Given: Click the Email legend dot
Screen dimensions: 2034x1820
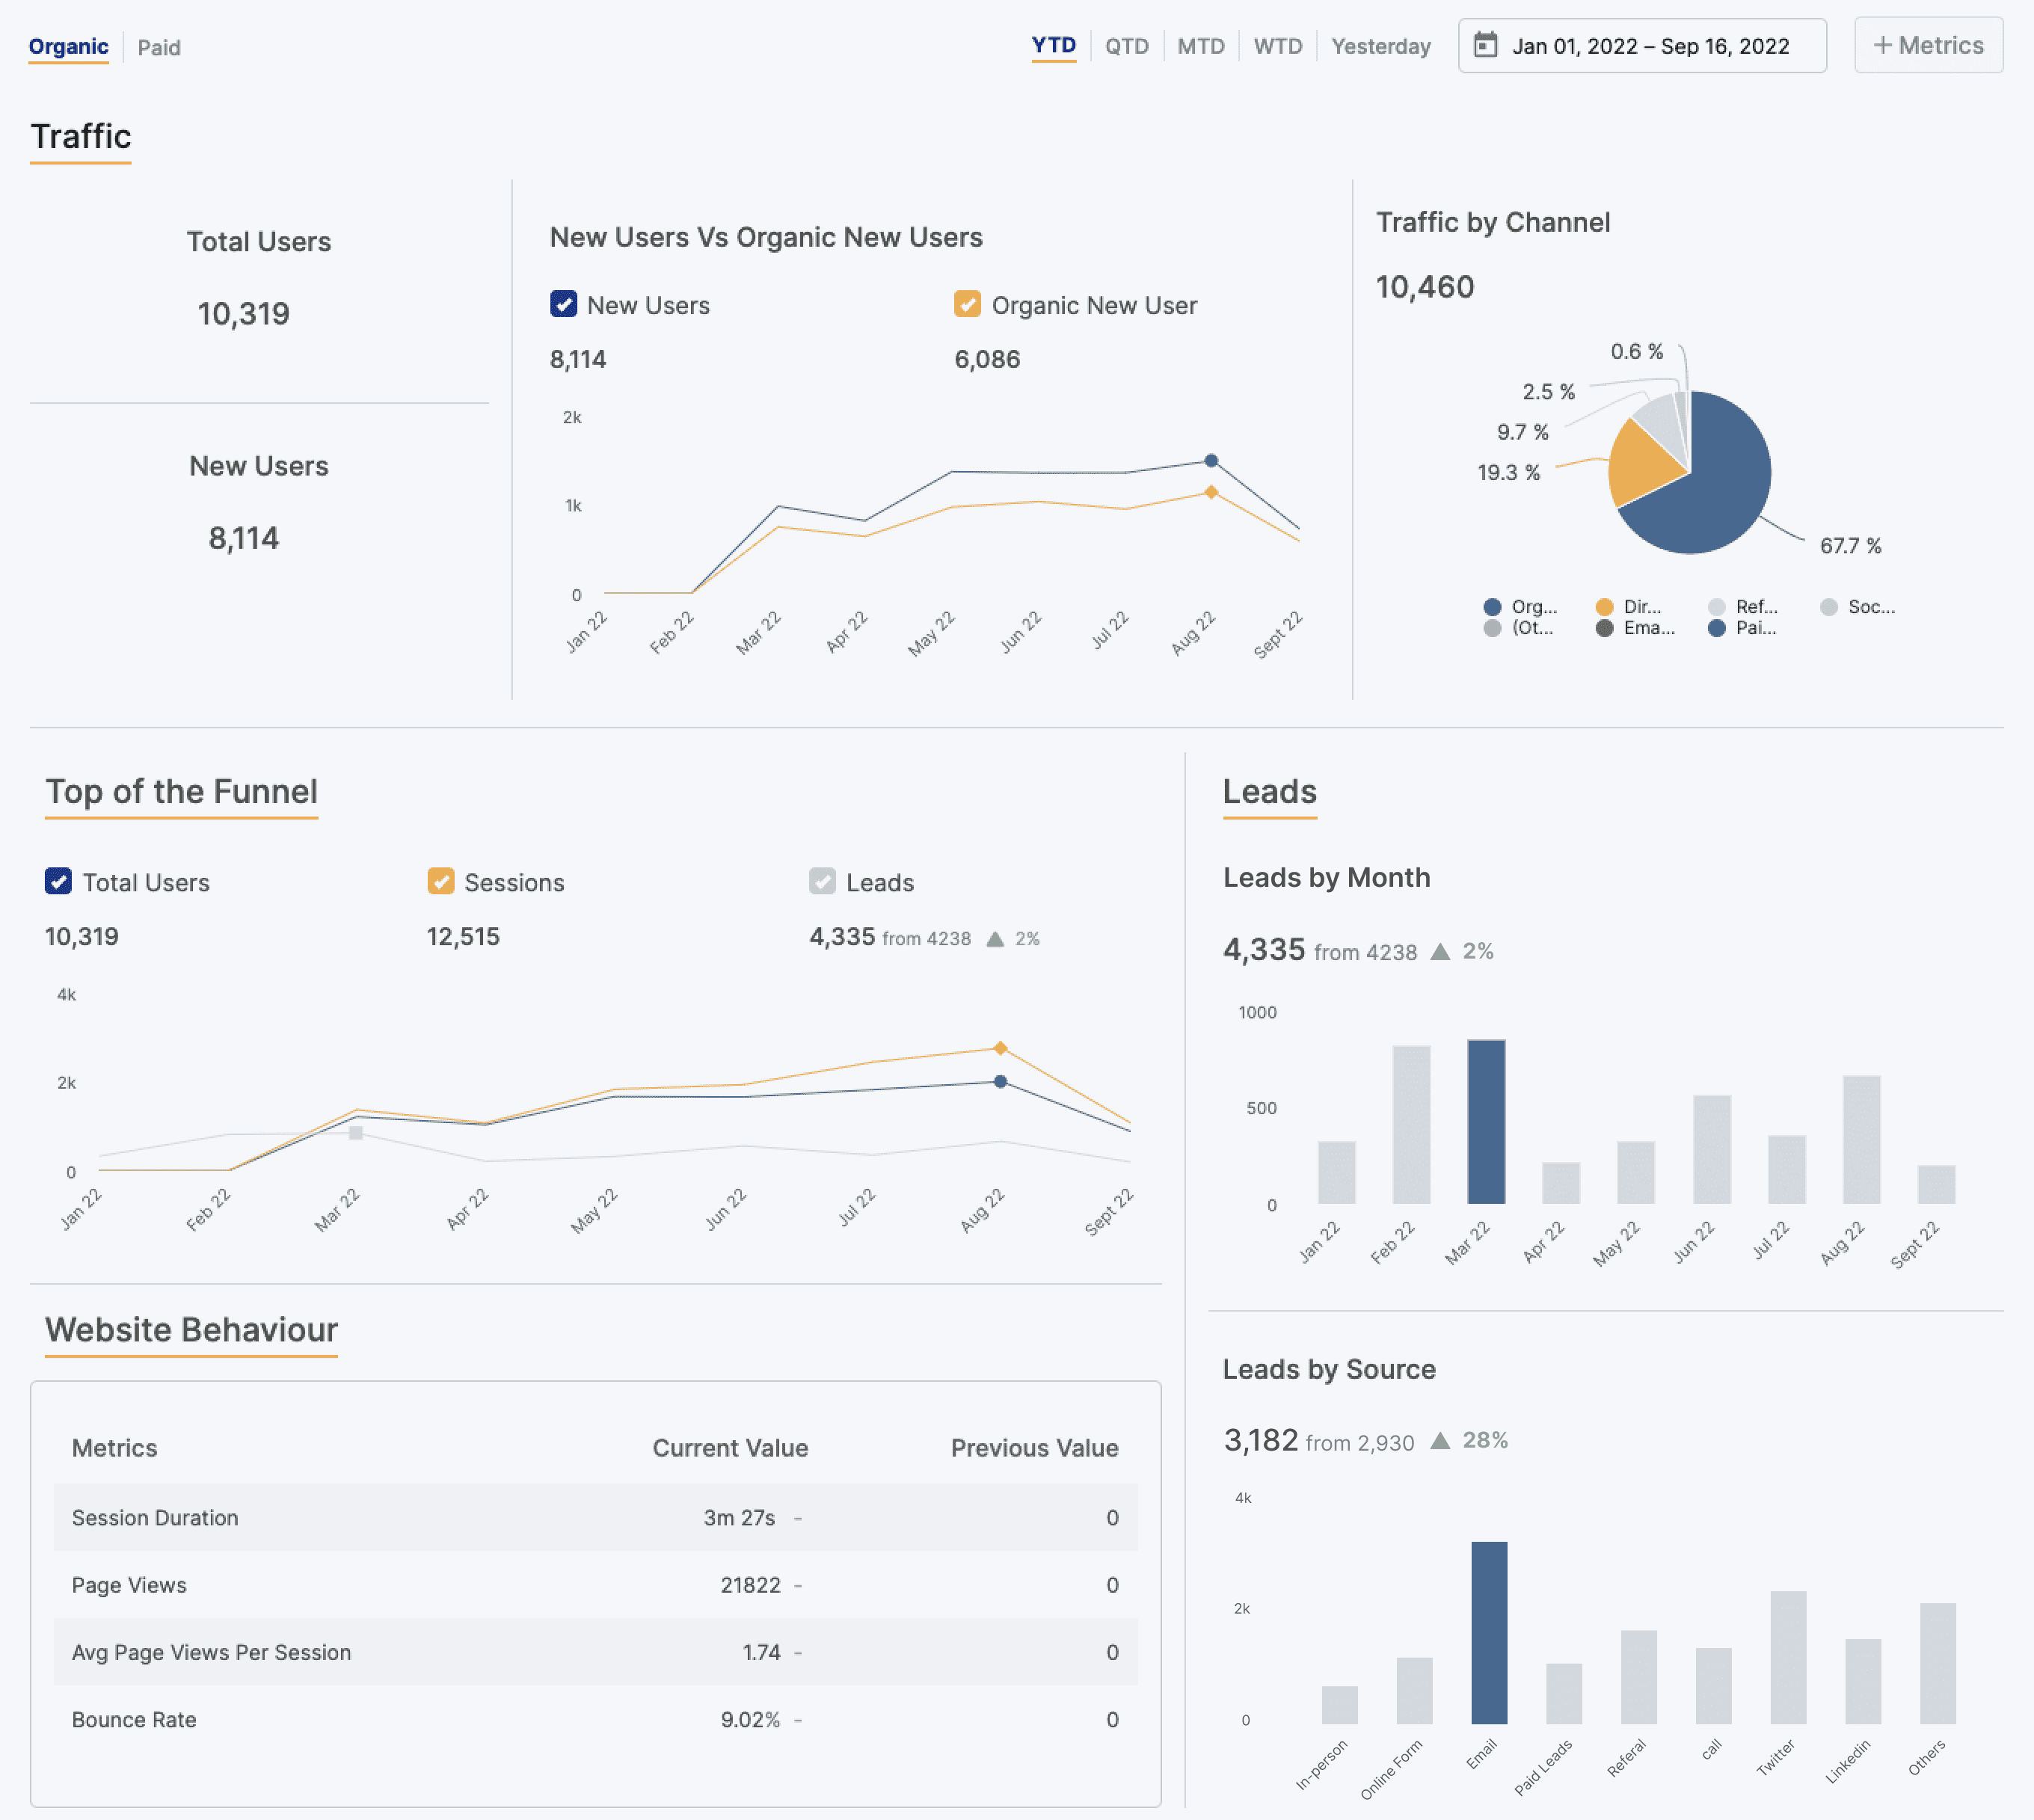Looking at the screenshot, I should pos(1604,628).
